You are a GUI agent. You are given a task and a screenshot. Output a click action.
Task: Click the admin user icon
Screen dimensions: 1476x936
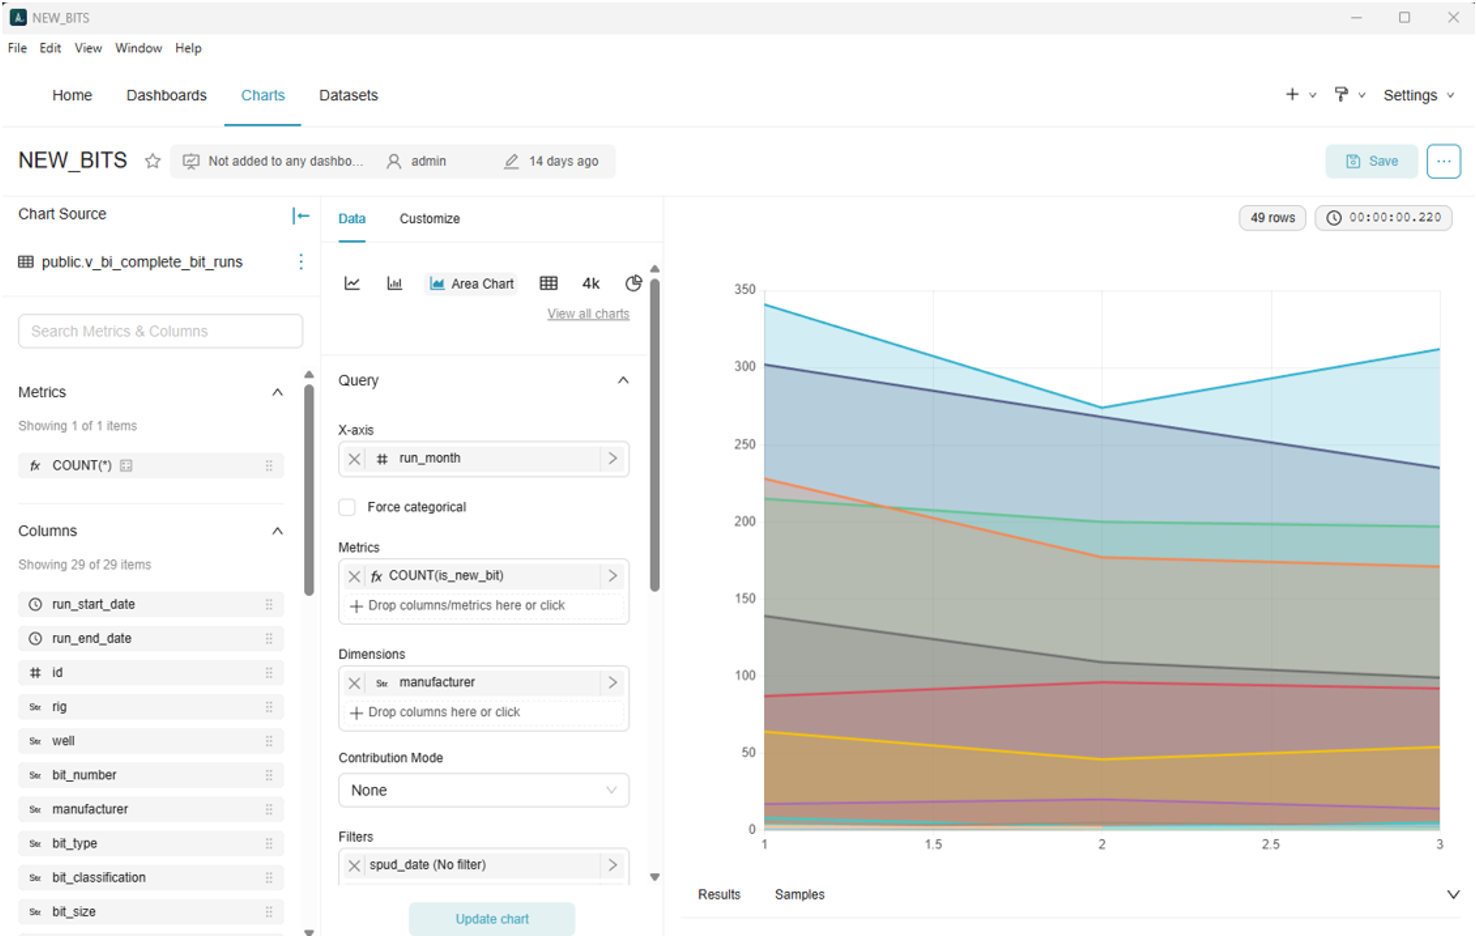[394, 161]
